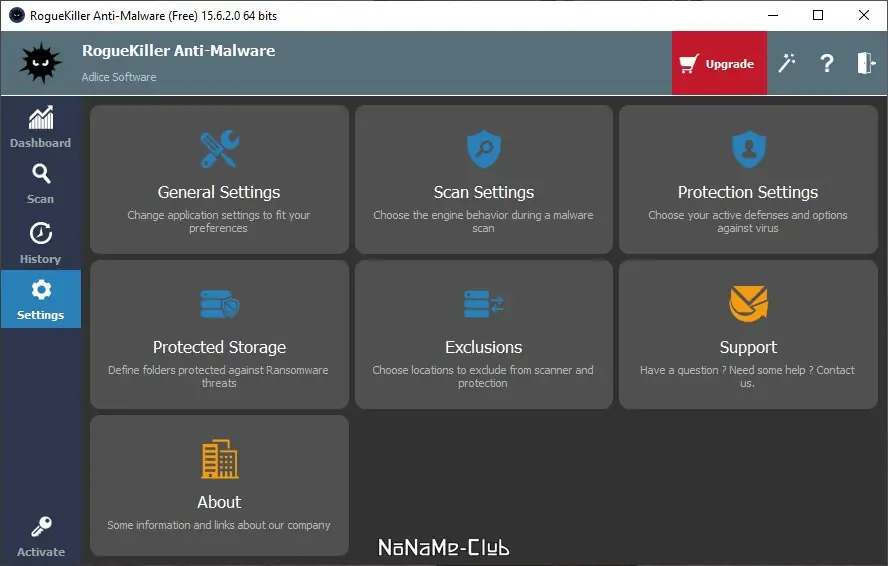888x566 pixels.
Task: Open the Dashboard chart icon
Action: tap(41, 117)
